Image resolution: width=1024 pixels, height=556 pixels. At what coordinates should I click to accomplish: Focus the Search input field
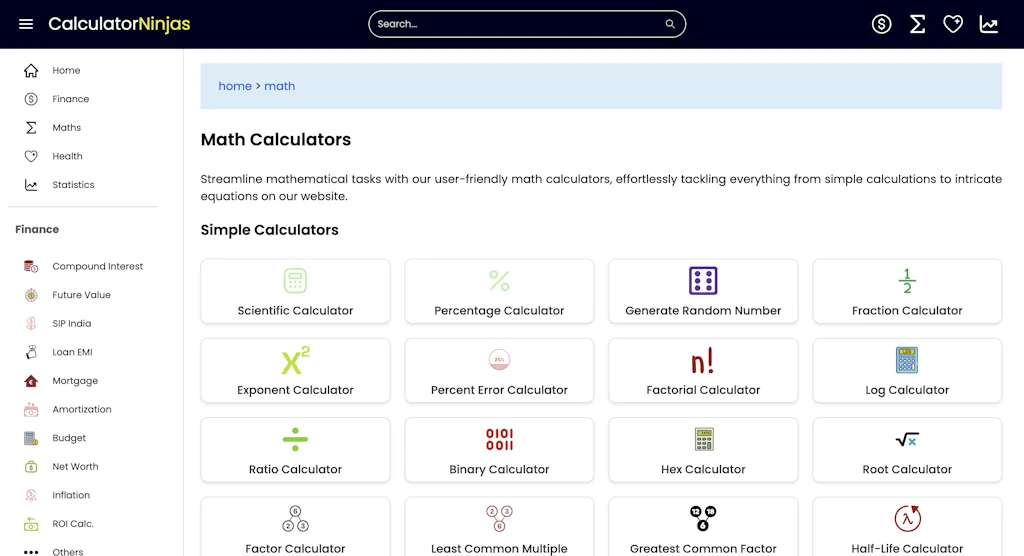click(x=527, y=24)
